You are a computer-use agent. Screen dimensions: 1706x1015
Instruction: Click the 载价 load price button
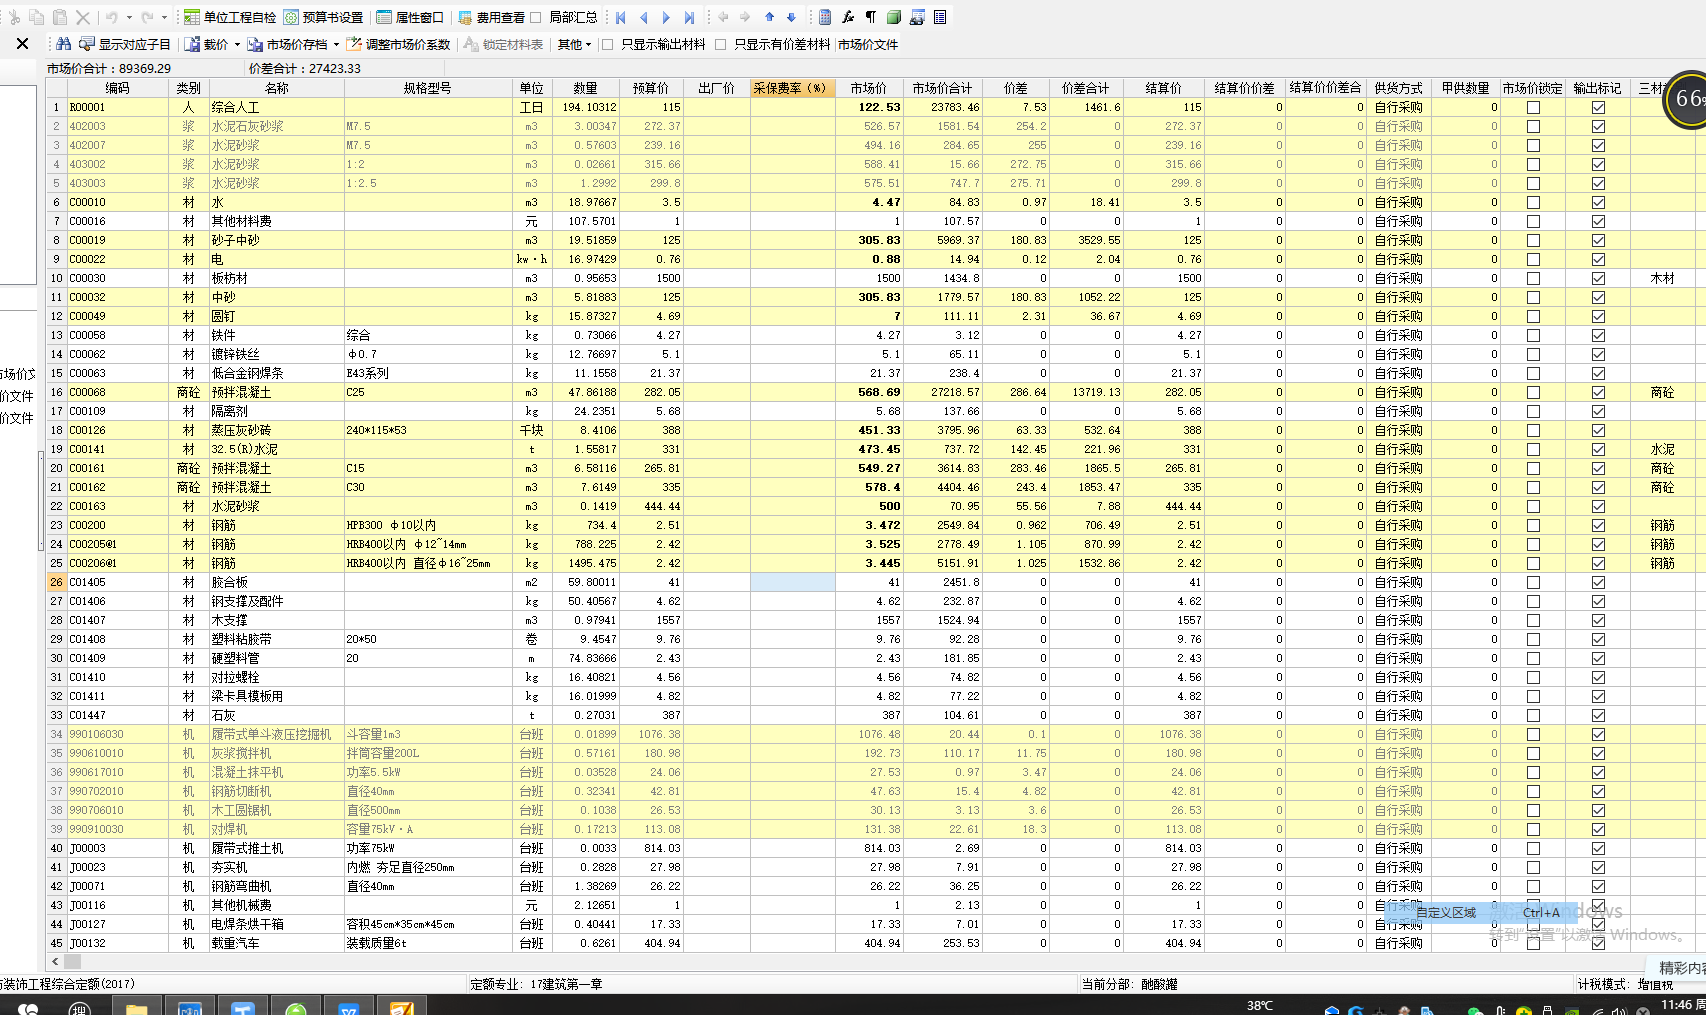(206, 44)
